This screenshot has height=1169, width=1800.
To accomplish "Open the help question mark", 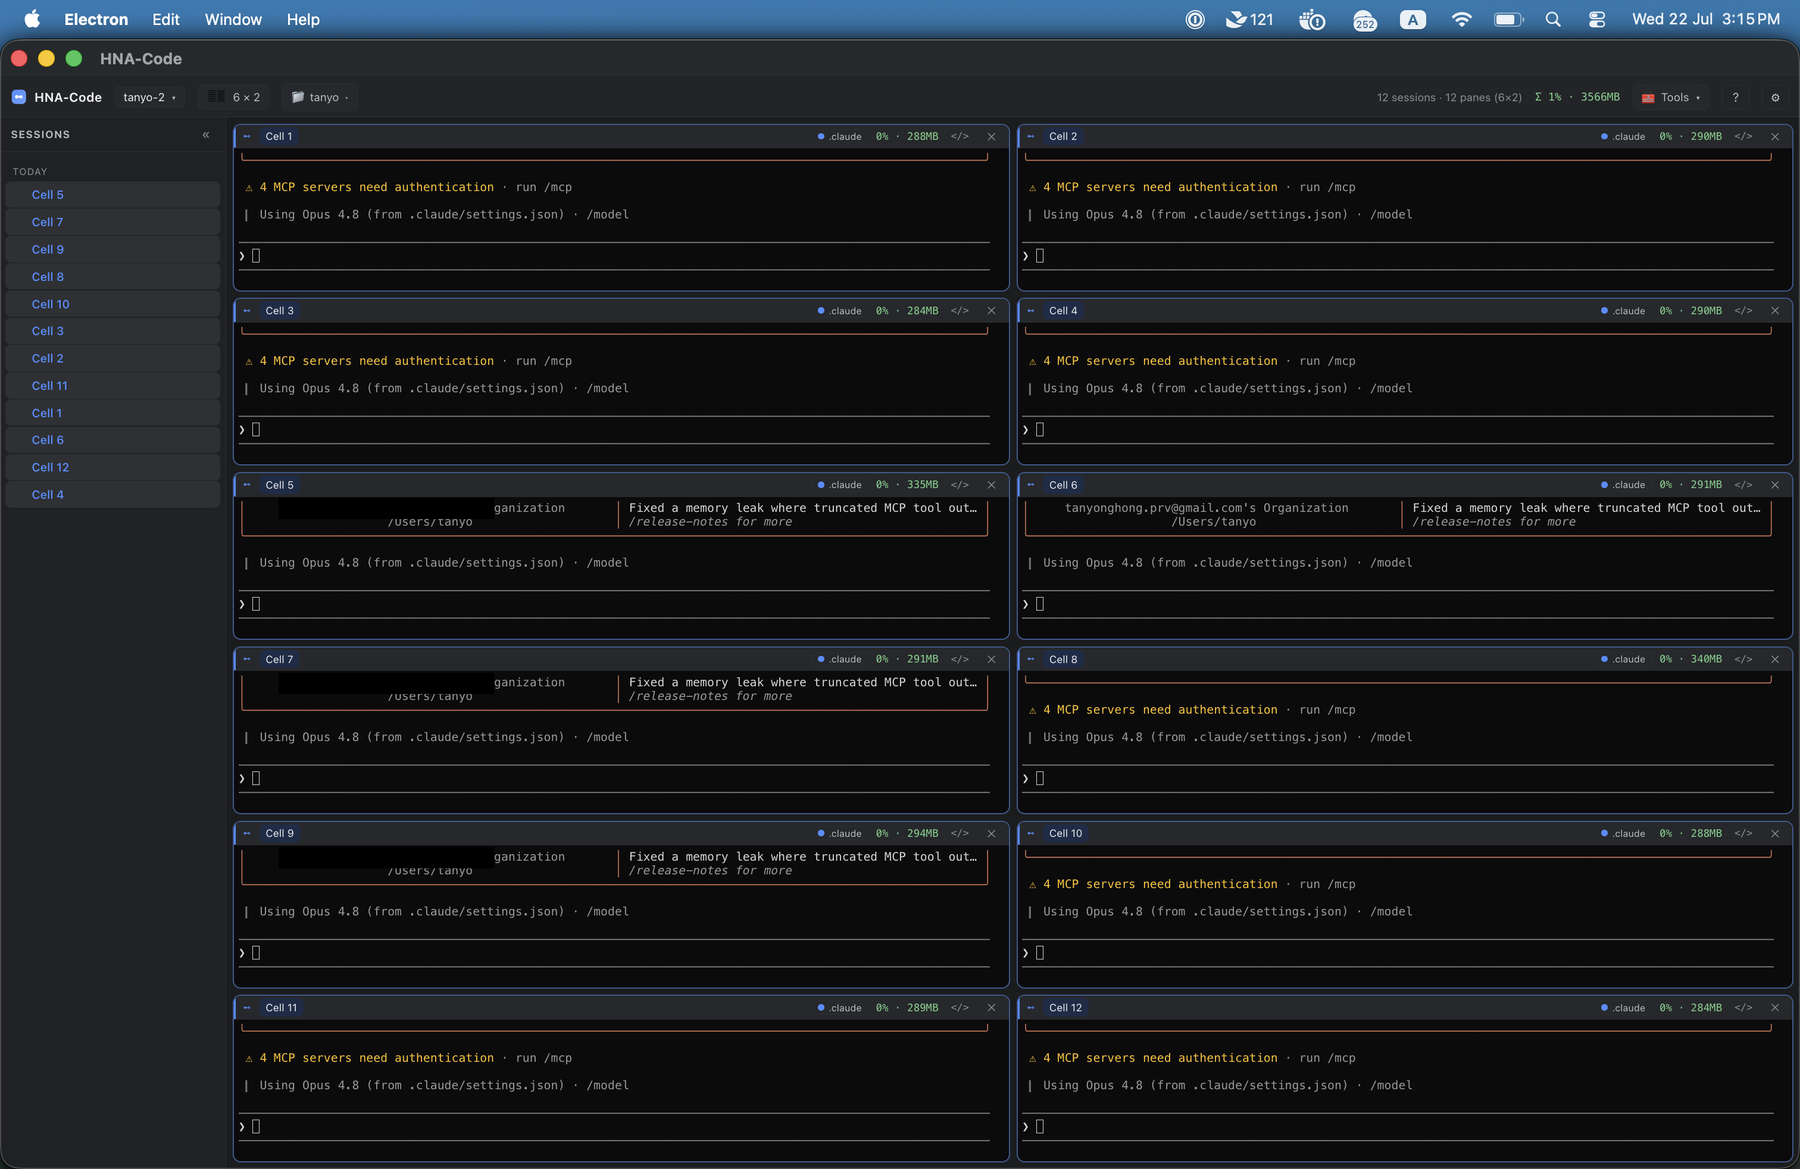I will click(1735, 98).
